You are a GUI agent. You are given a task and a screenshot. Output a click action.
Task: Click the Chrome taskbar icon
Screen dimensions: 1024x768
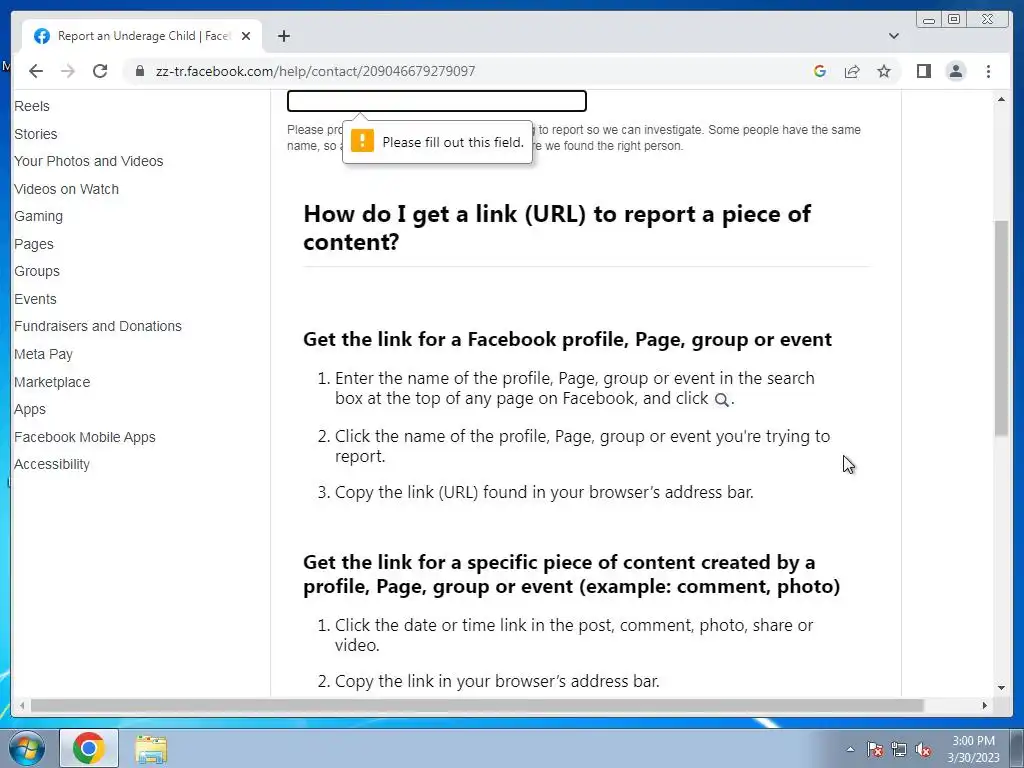(89, 748)
